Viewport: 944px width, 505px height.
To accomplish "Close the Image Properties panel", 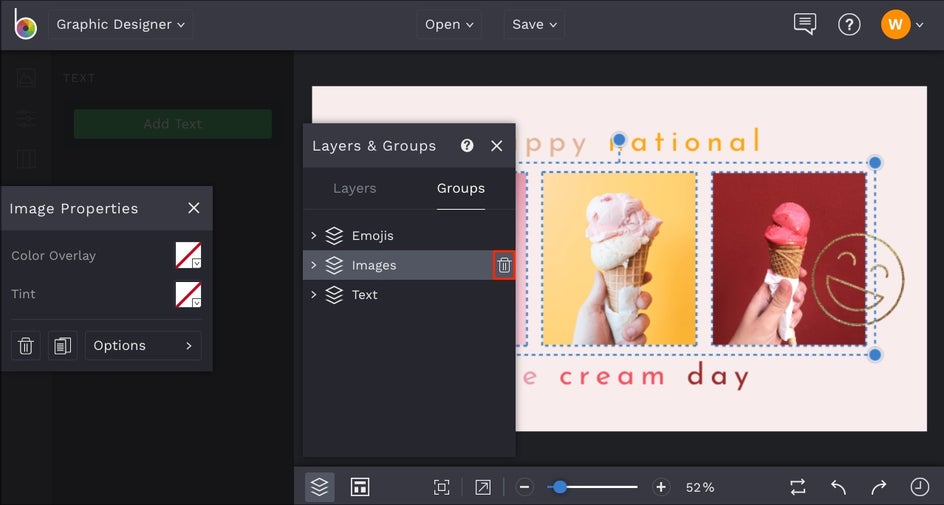I will point(193,208).
